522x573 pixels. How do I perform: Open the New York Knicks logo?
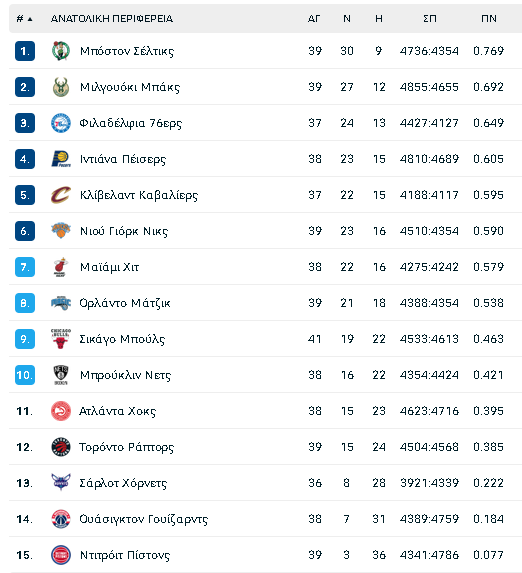[x=61, y=231]
